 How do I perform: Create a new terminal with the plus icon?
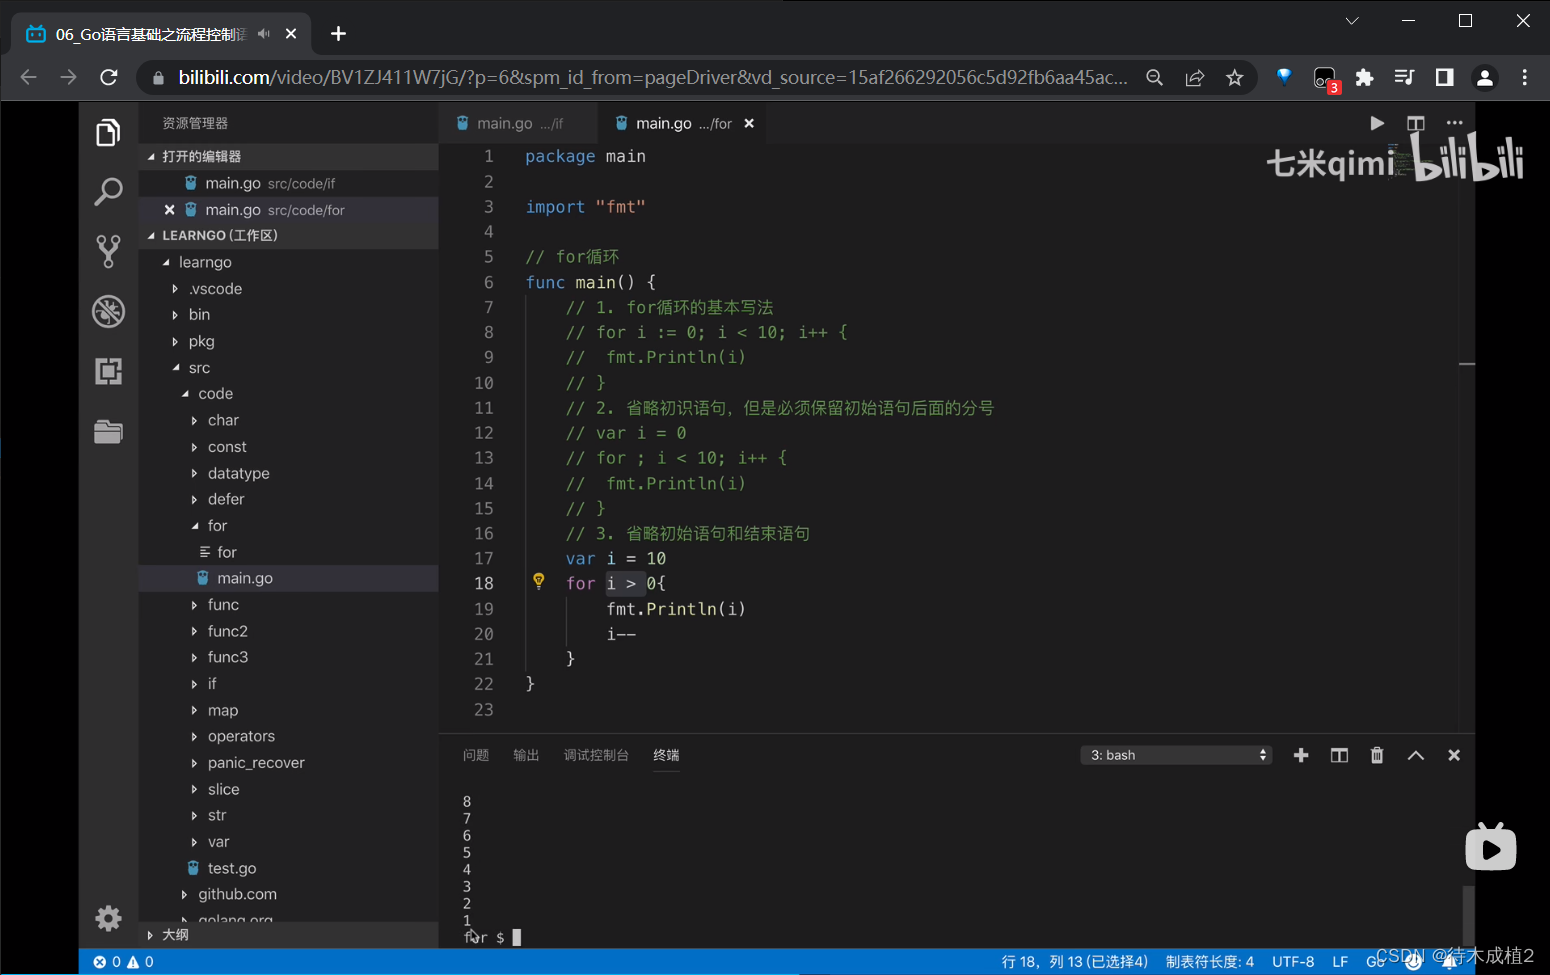1301,755
